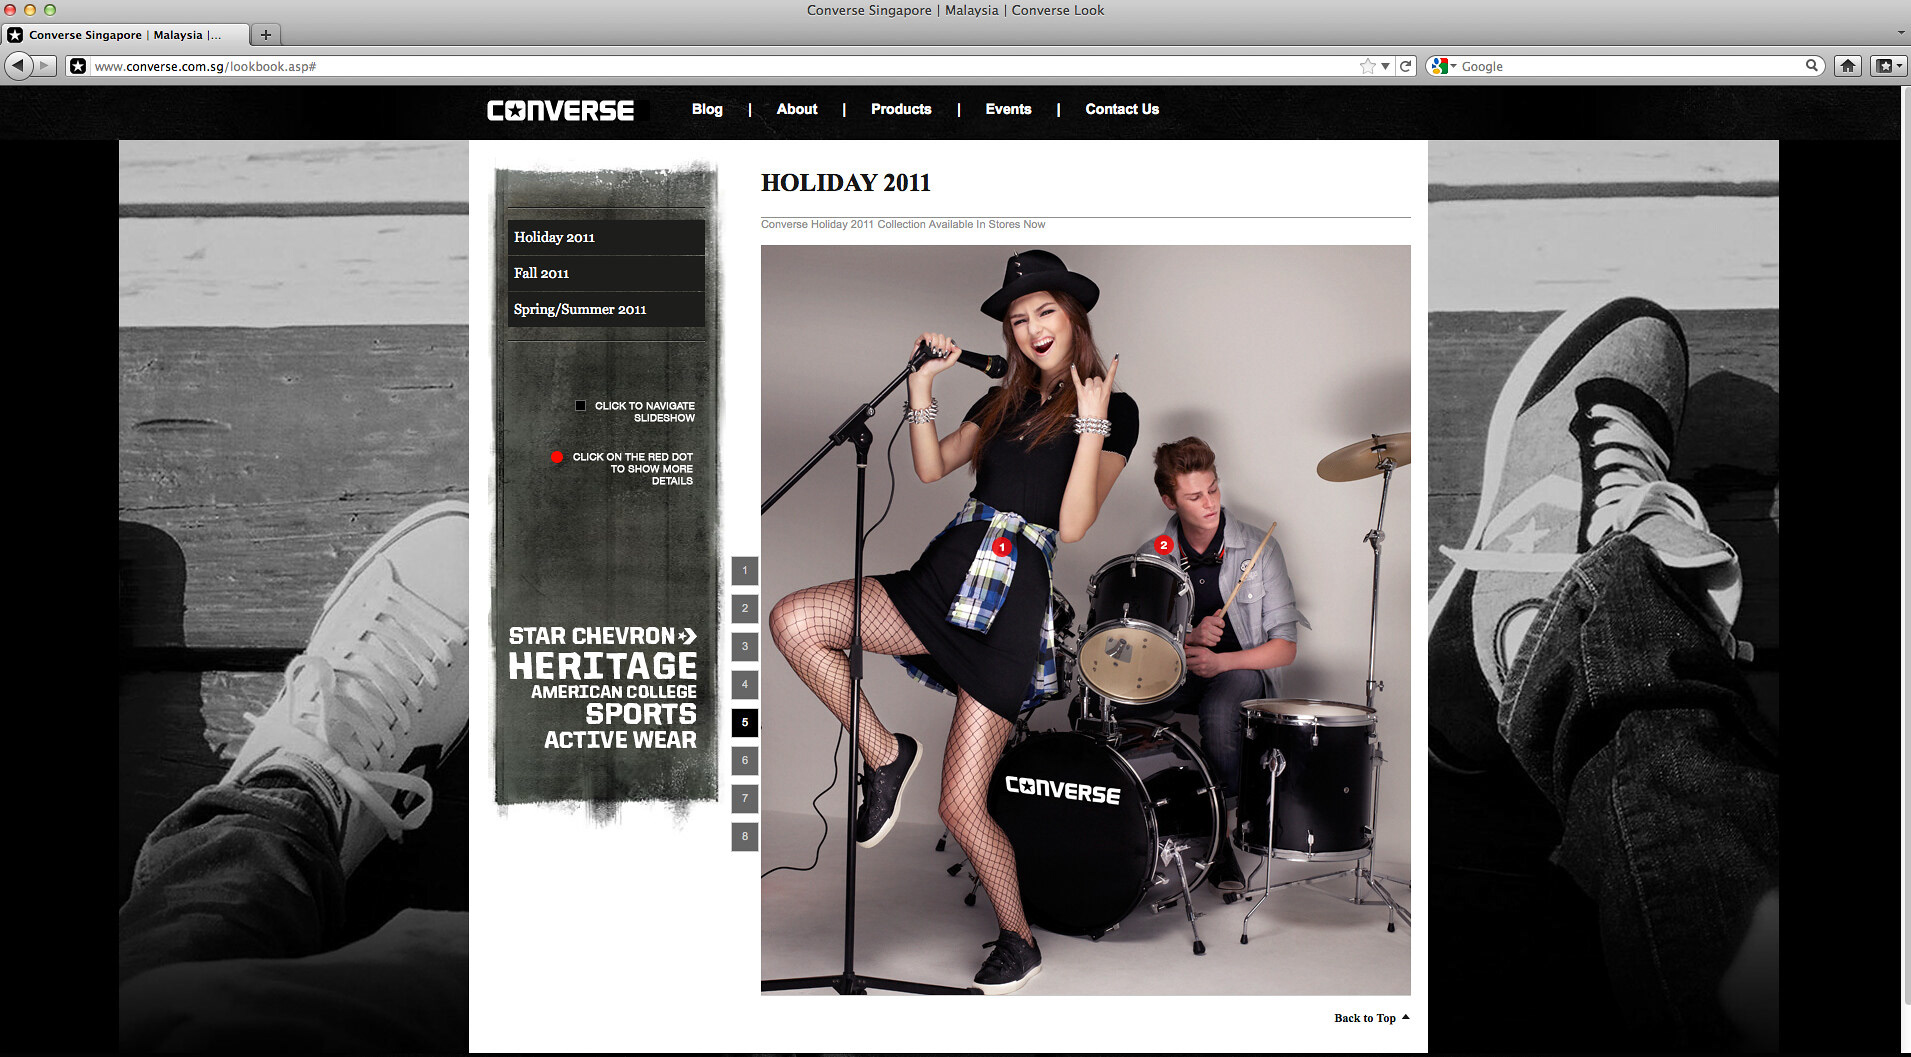Open the Blog menu item
The image size is (1911, 1057).
point(707,109)
